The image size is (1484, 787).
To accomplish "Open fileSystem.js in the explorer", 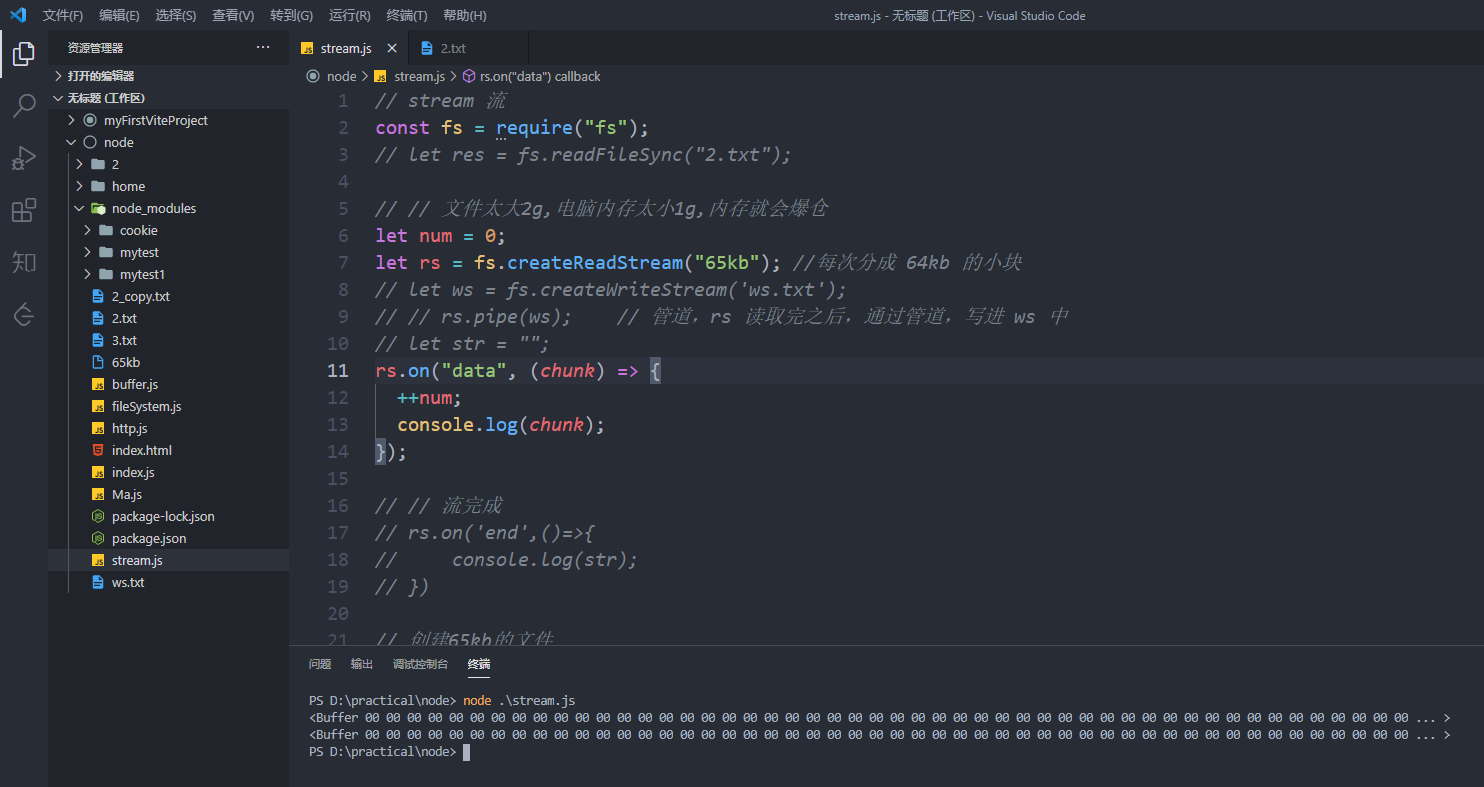I will tap(168, 406).
